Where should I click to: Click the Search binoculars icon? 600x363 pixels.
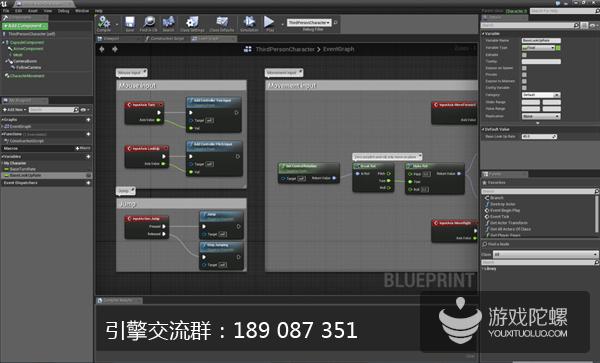click(168, 23)
